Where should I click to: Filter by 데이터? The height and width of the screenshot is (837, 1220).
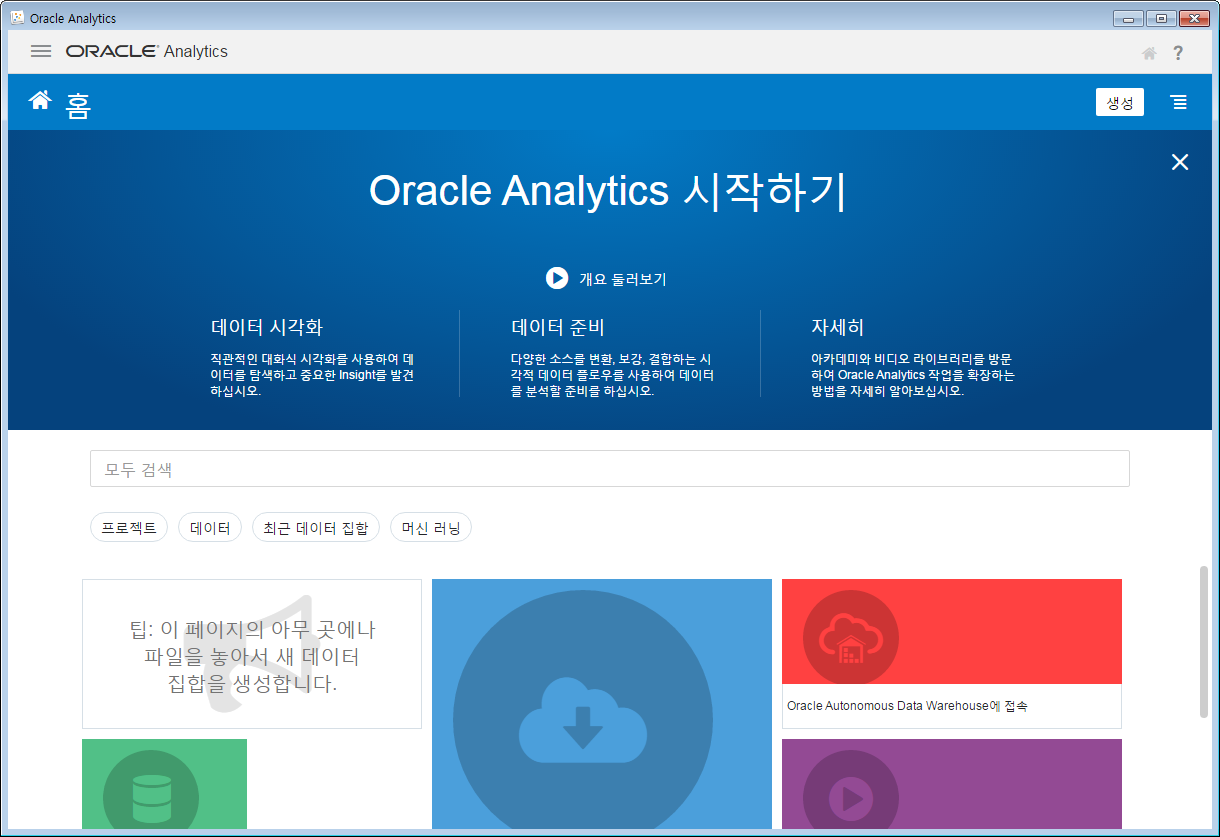click(210, 528)
